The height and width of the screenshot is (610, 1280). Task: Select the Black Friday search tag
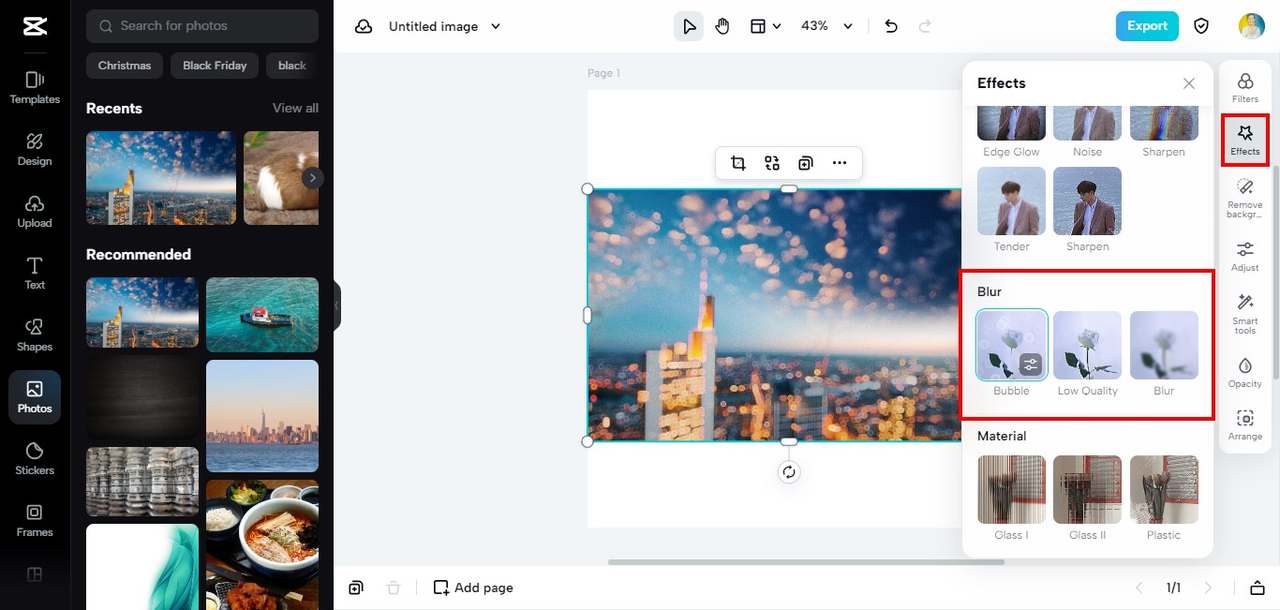coord(215,65)
